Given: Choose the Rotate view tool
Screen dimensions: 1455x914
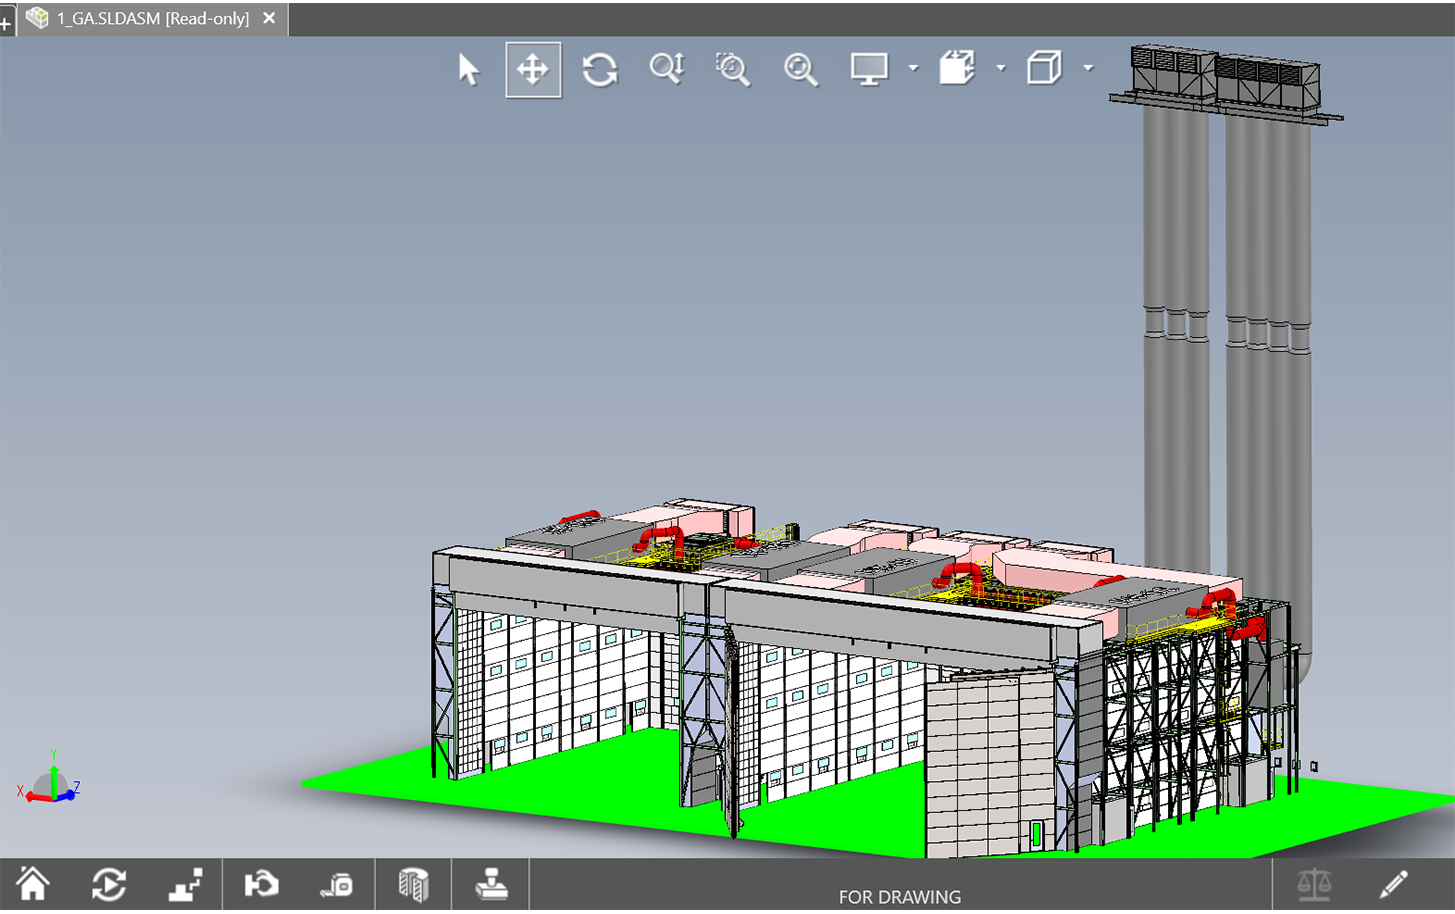Looking at the screenshot, I should pos(600,69).
